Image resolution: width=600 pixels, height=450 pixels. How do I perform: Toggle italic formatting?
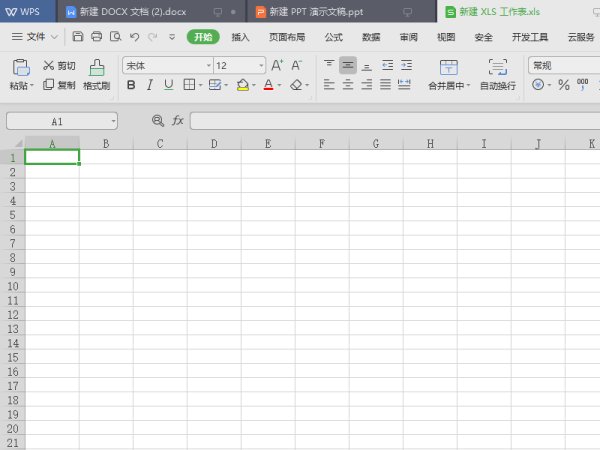click(150, 85)
